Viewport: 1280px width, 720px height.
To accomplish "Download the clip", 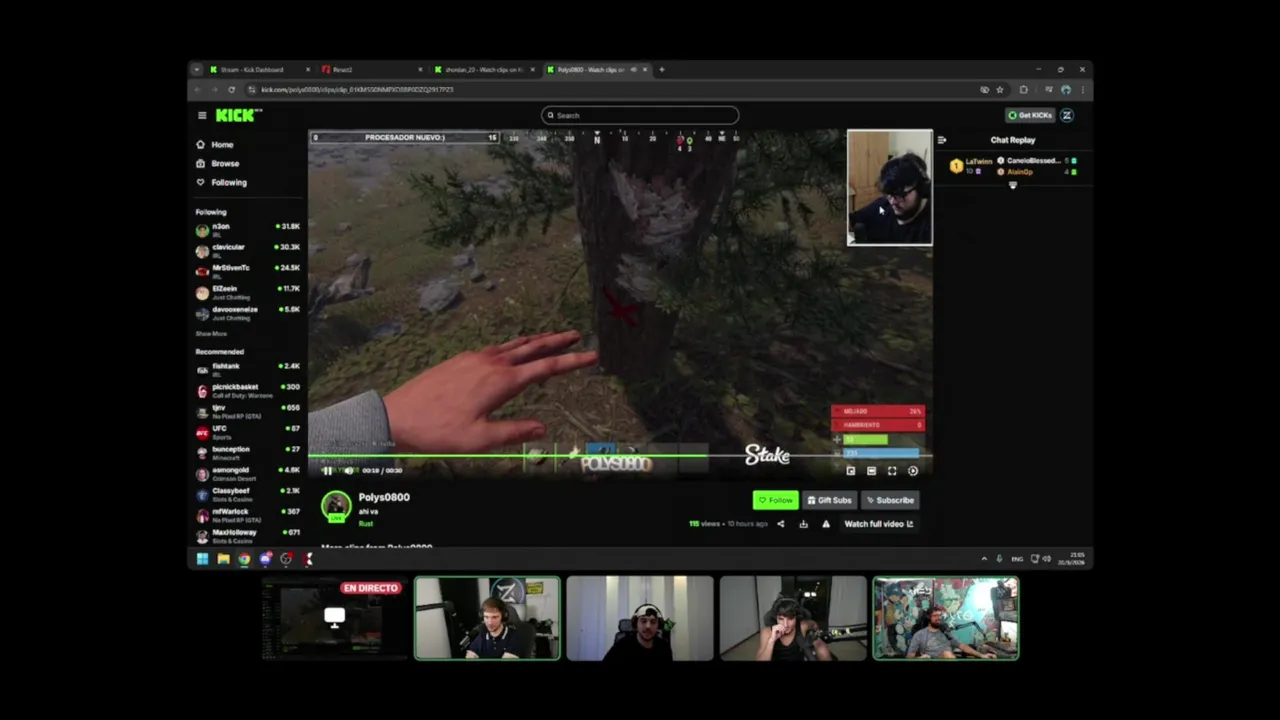I will pyautogui.click(x=803, y=524).
